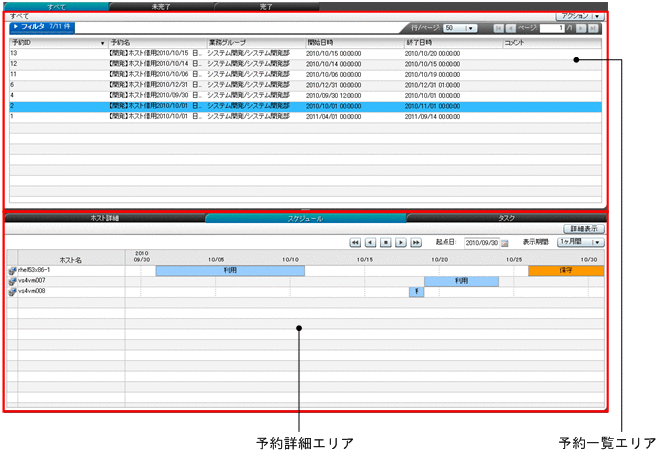Open the スケジュール tab
660x455 pixels.
coord(306,218)
